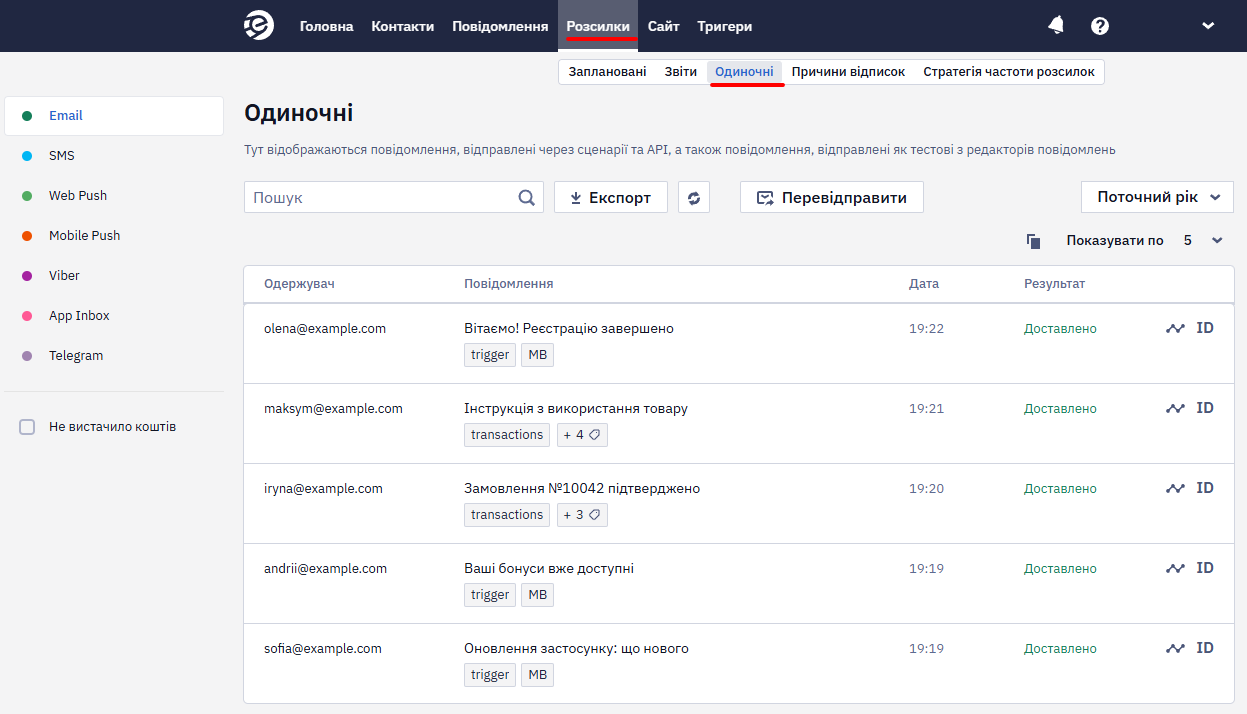Open message Вітаємо! Реєстрацію завершено

pyautogui.click(x=569, y=328)
